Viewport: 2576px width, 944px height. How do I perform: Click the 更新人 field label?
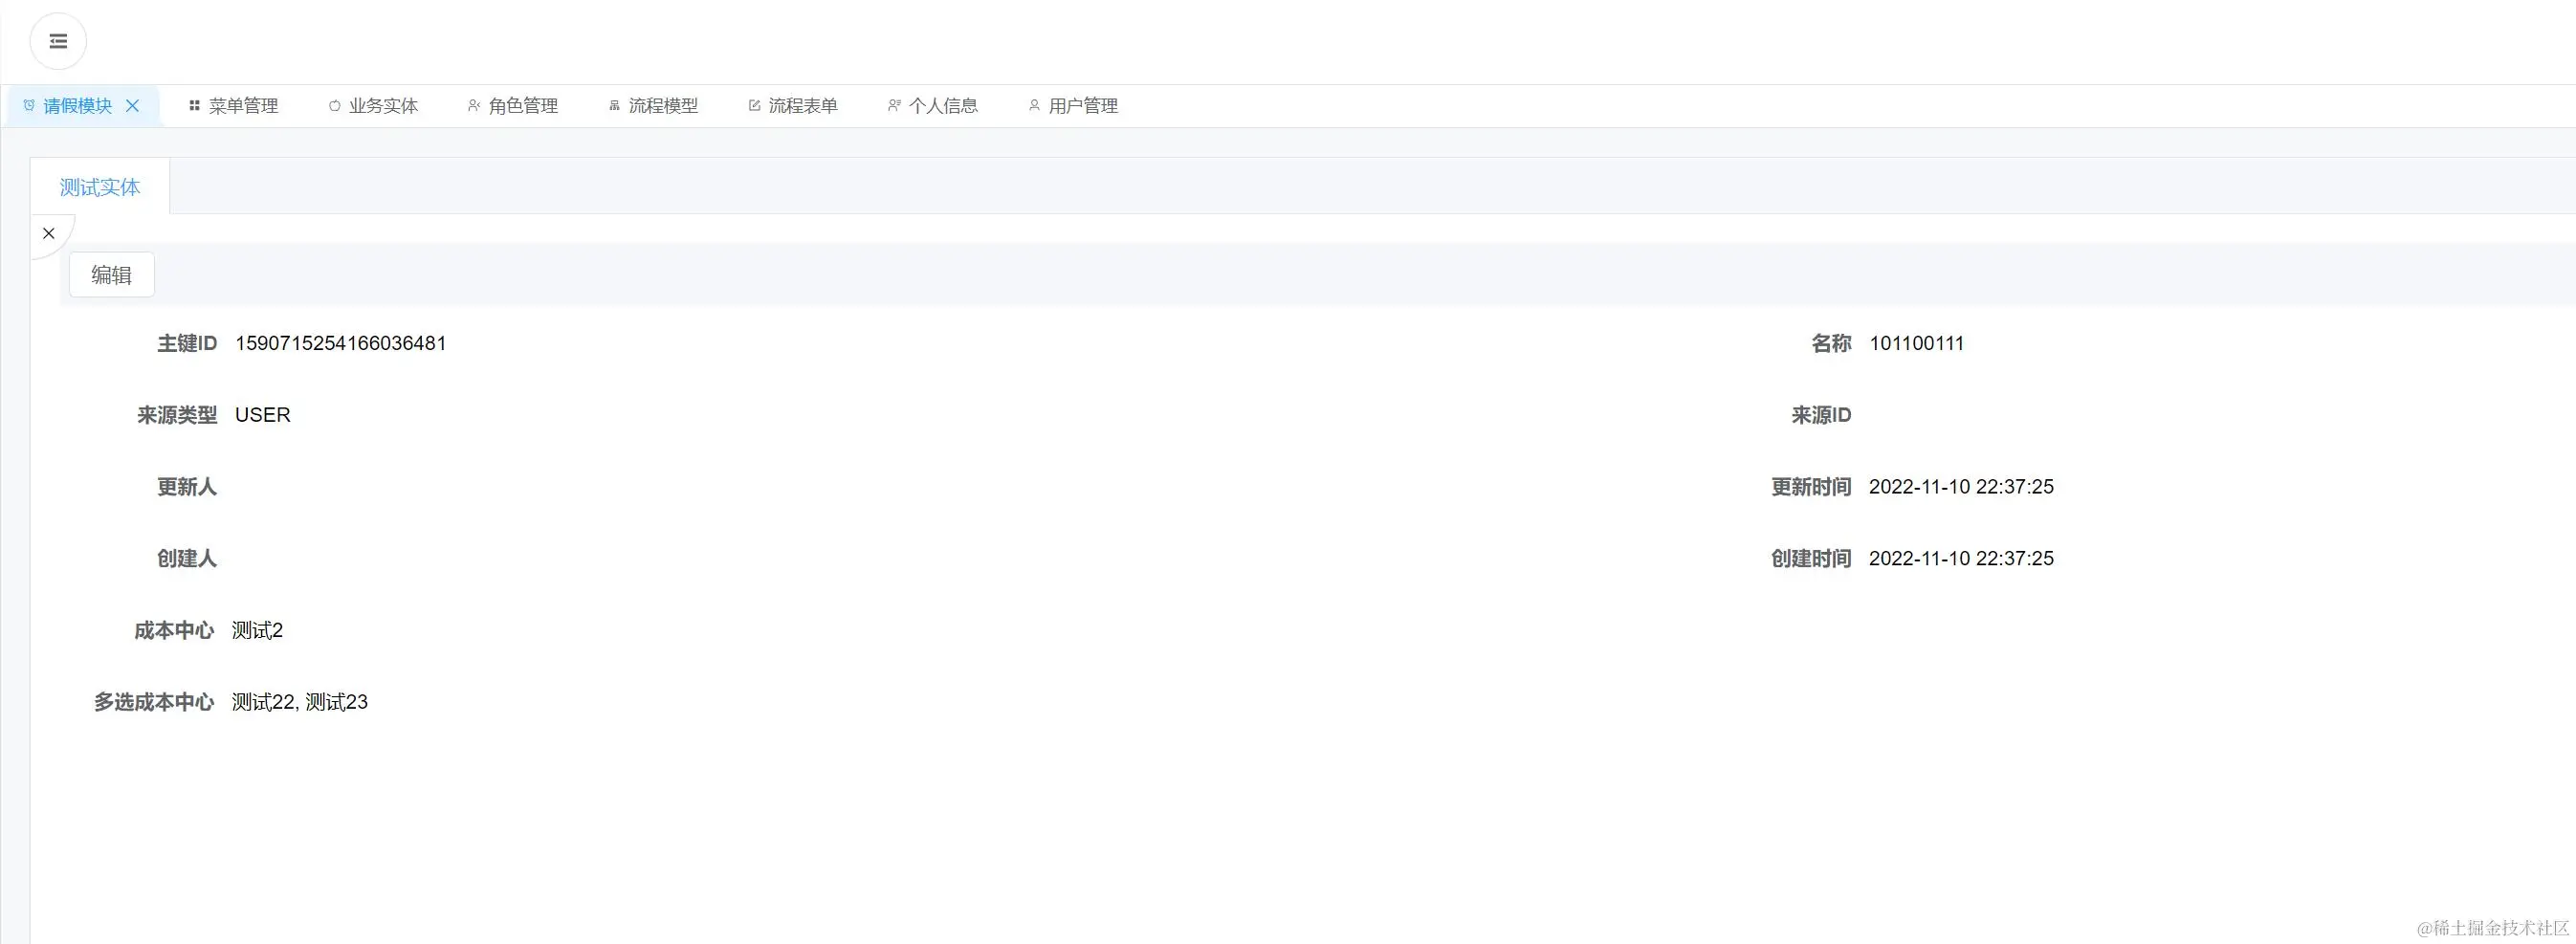187,487
